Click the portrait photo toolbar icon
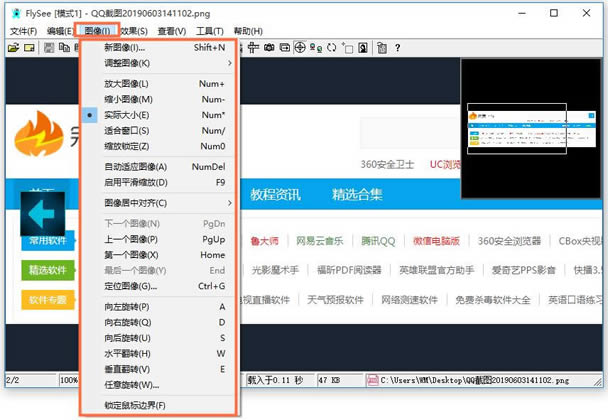 click(x=363, y=48)
